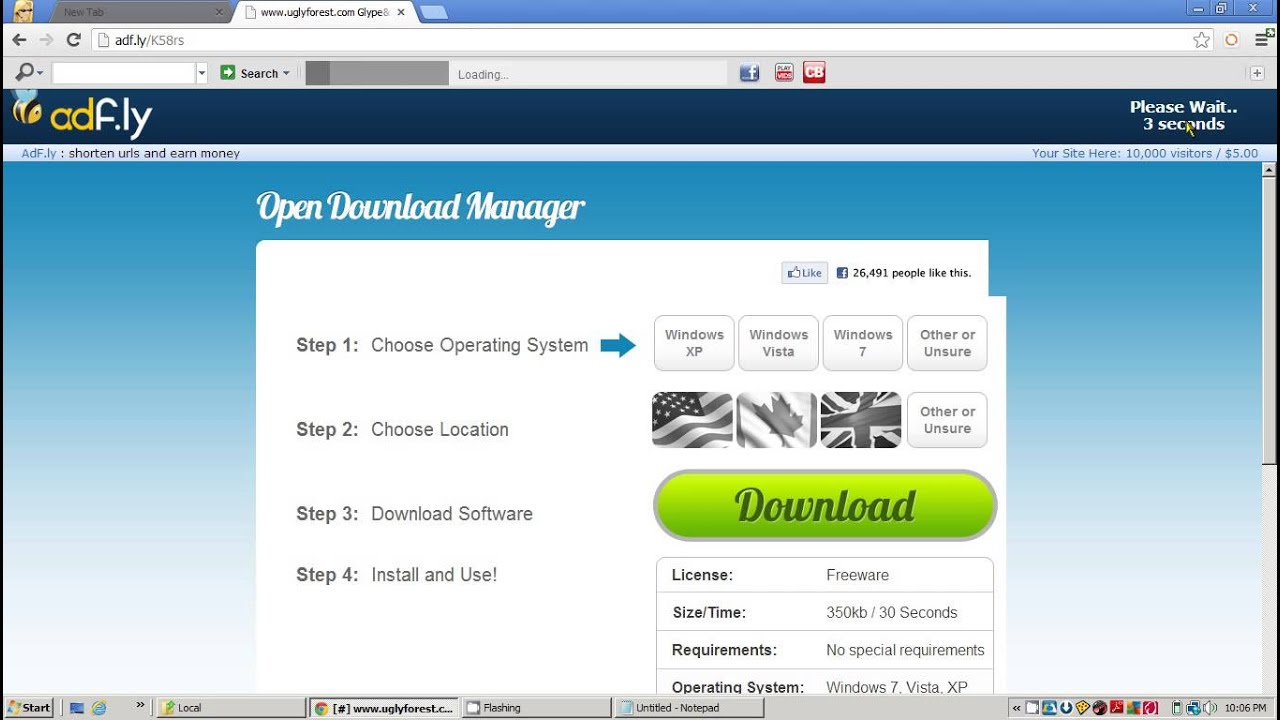Select the United Kingdom flag location
Image resolution: width=1280 pixels, height=720 pixels.
tap(861, 420)
